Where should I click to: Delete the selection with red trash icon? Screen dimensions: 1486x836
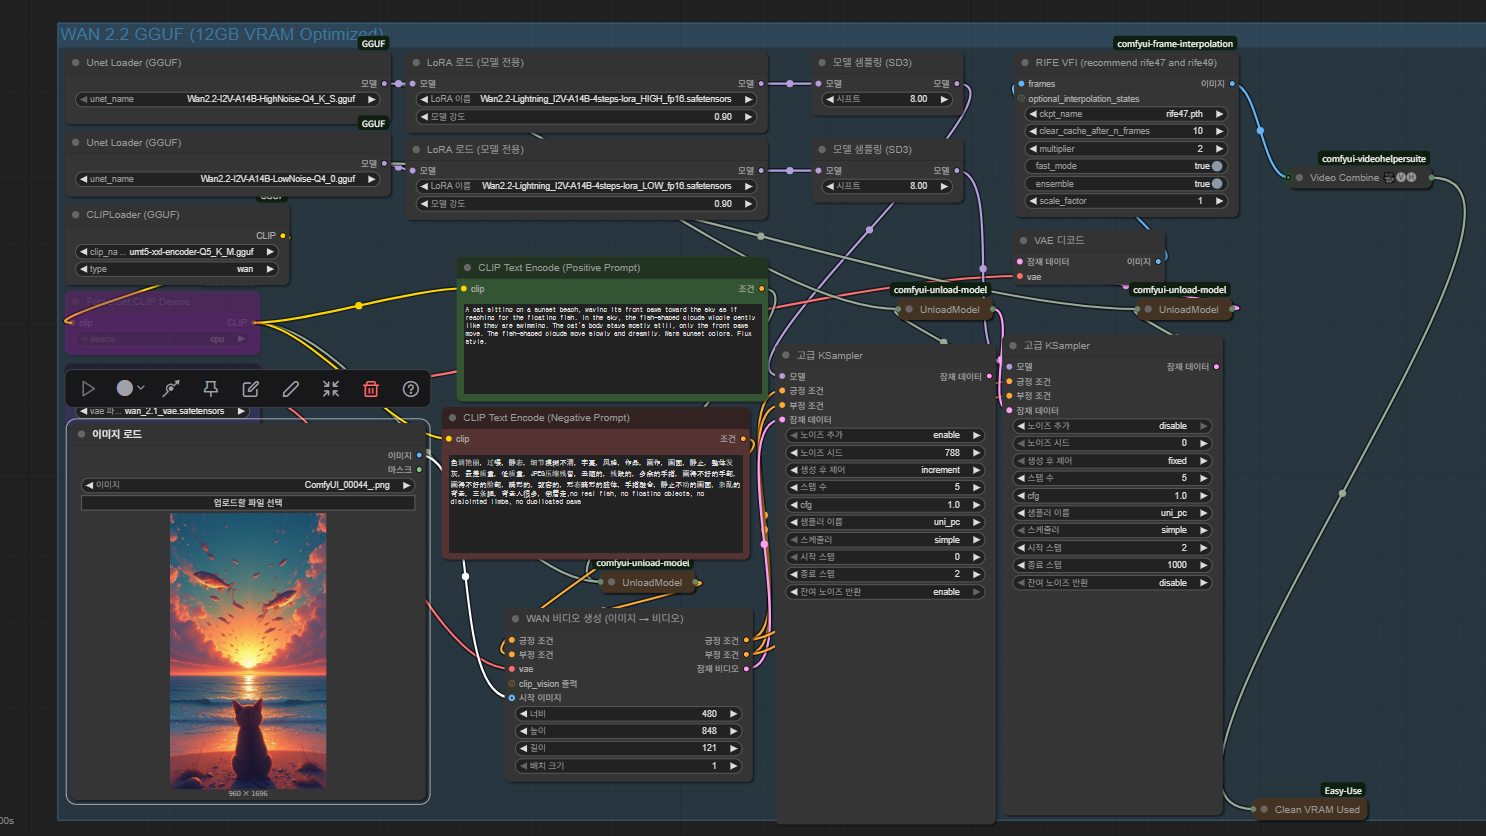coord(371,388)
